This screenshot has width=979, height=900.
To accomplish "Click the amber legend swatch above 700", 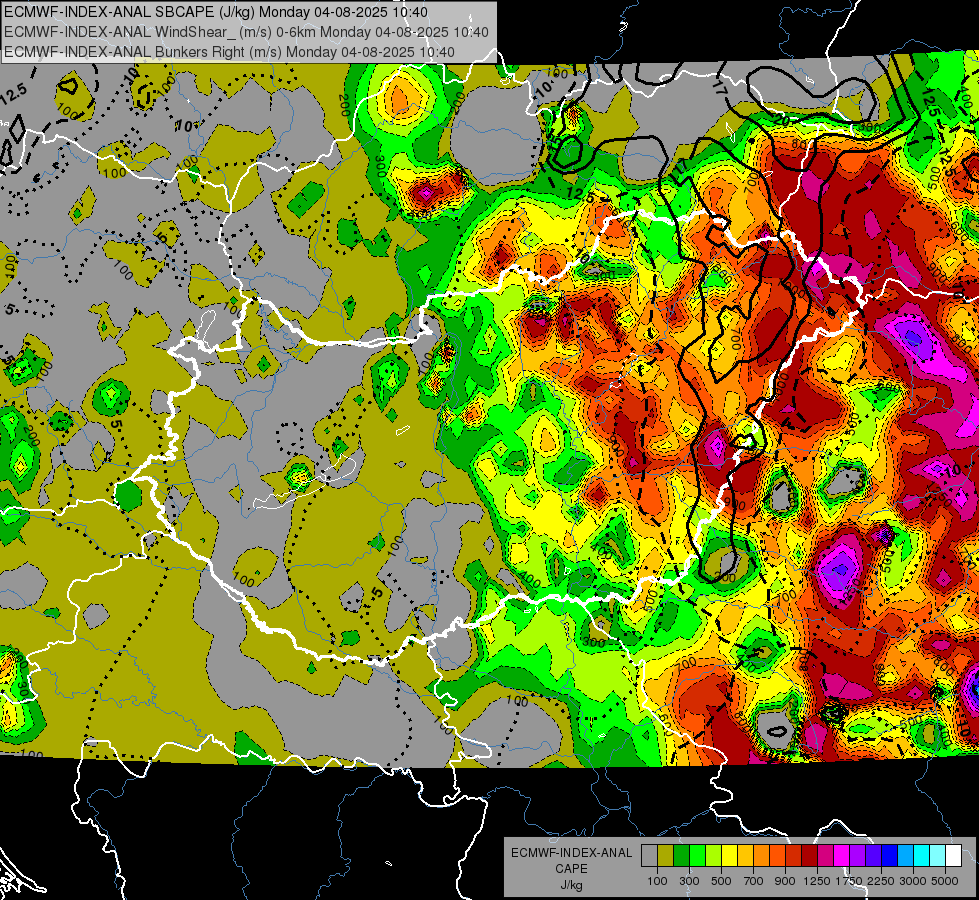I will [745, 855].
